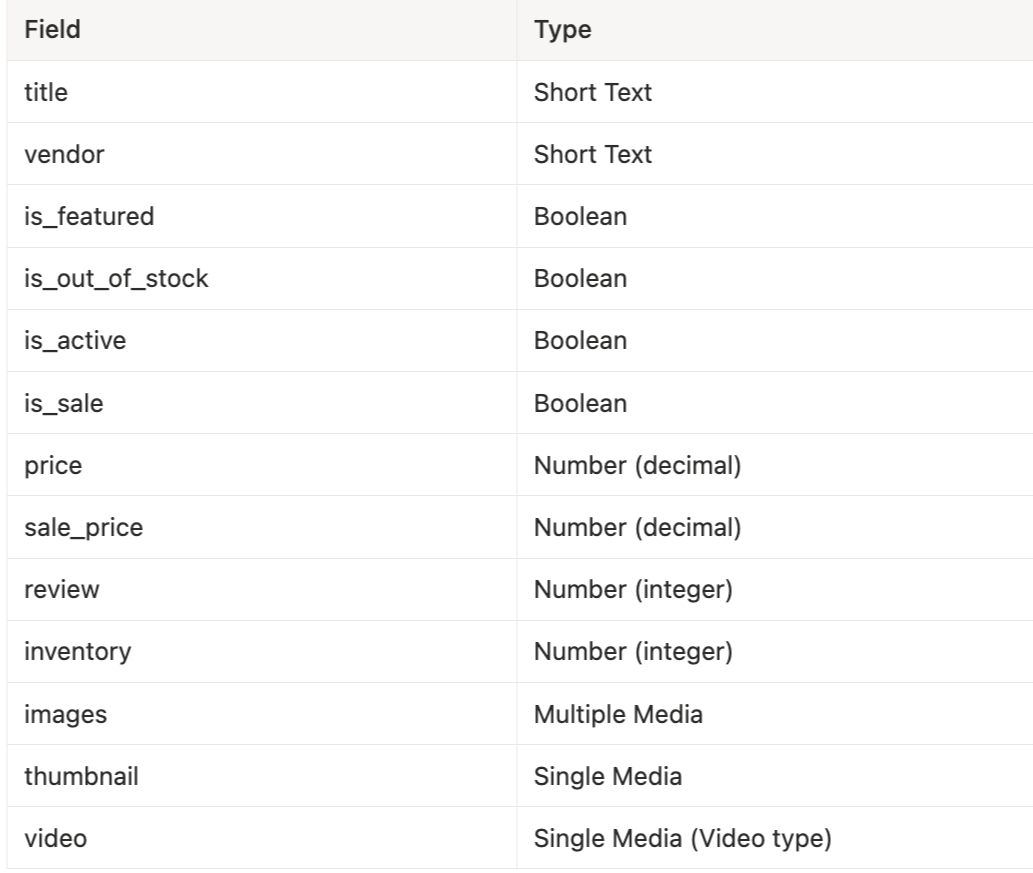Viewport: 1033px width, 873px height.
Task: Click the Field column header
Action: click(53, 30)
